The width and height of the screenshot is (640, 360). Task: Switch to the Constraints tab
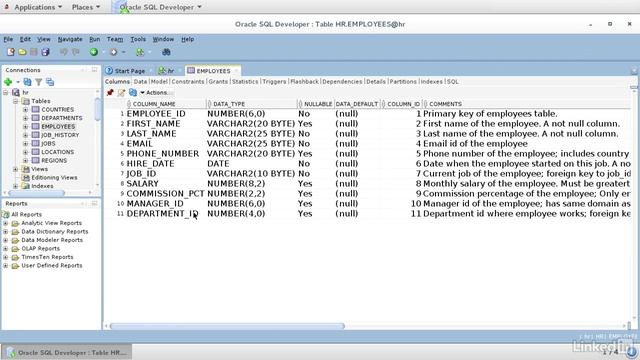[x=188, y=82]
